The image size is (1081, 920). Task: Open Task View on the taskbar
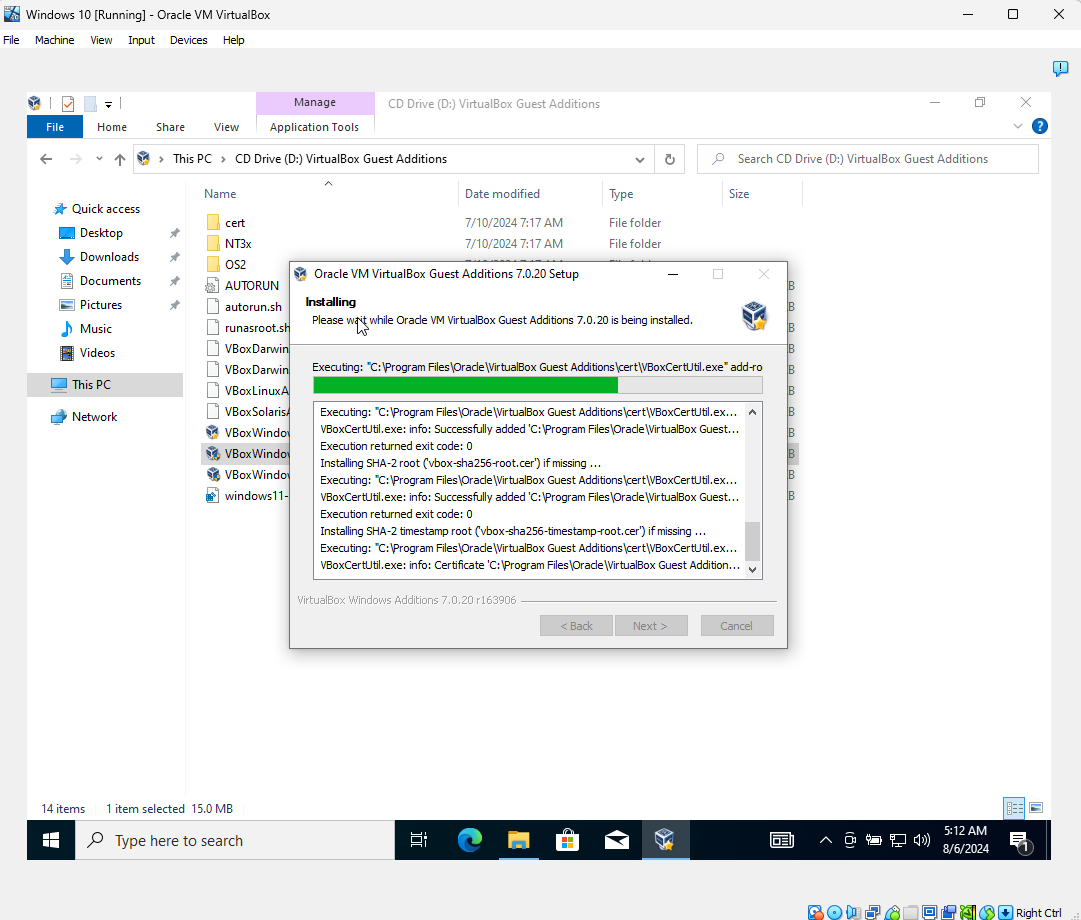(x=418, y=840)
